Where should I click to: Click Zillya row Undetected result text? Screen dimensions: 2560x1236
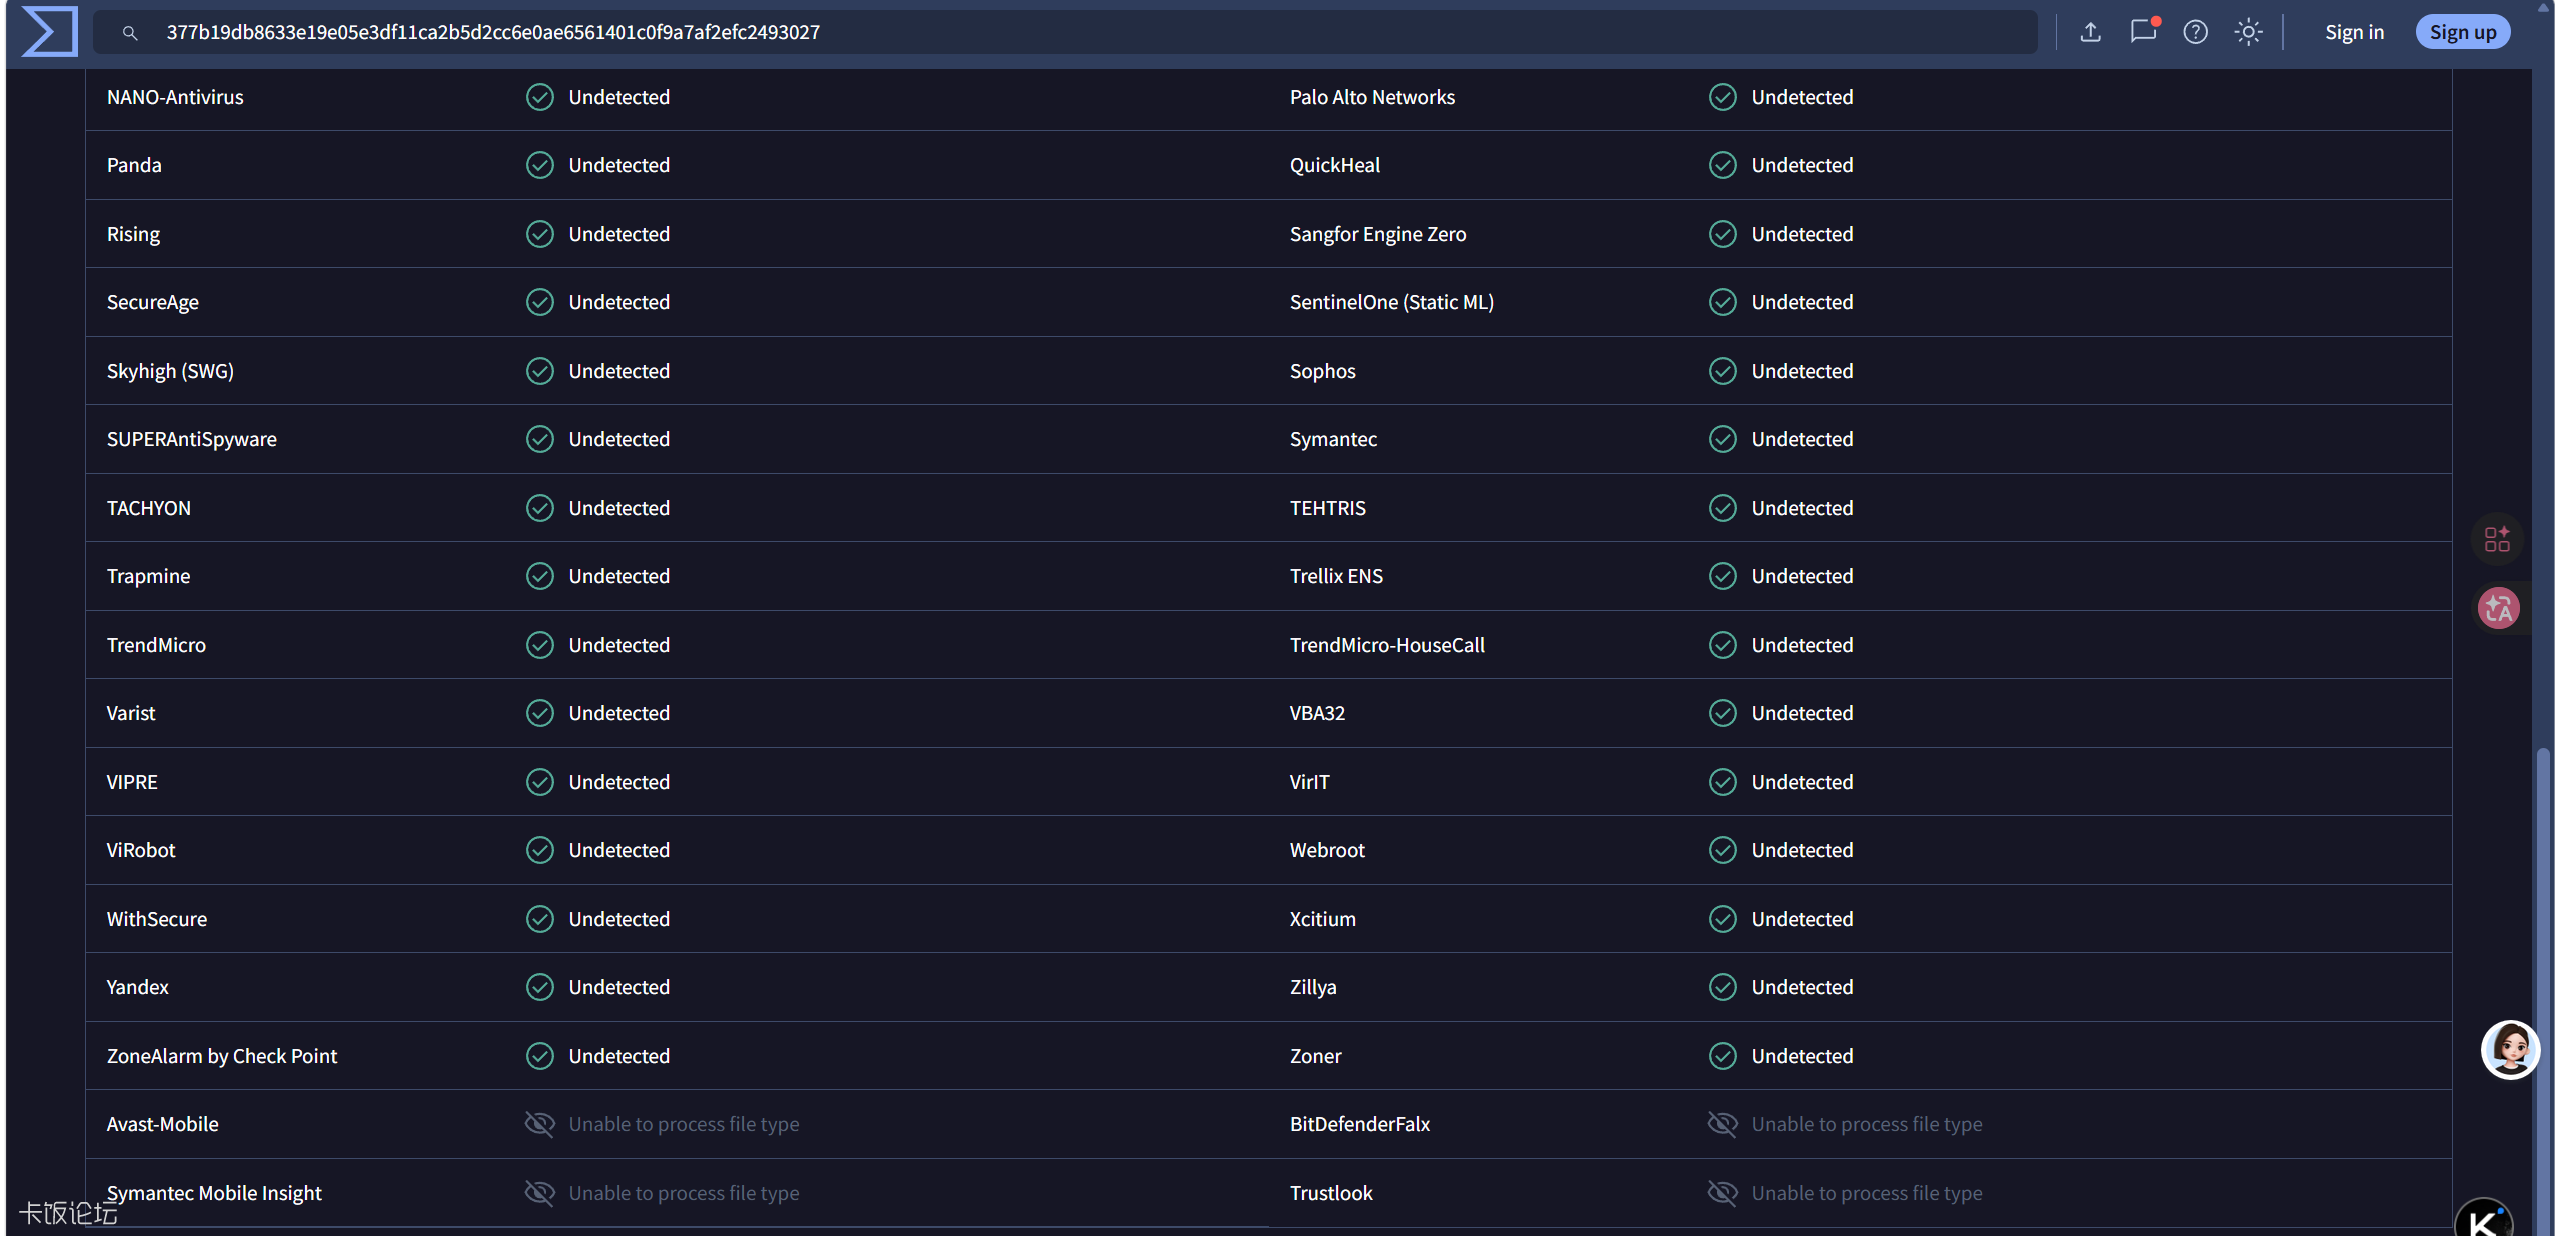[x=1803, y=987]
